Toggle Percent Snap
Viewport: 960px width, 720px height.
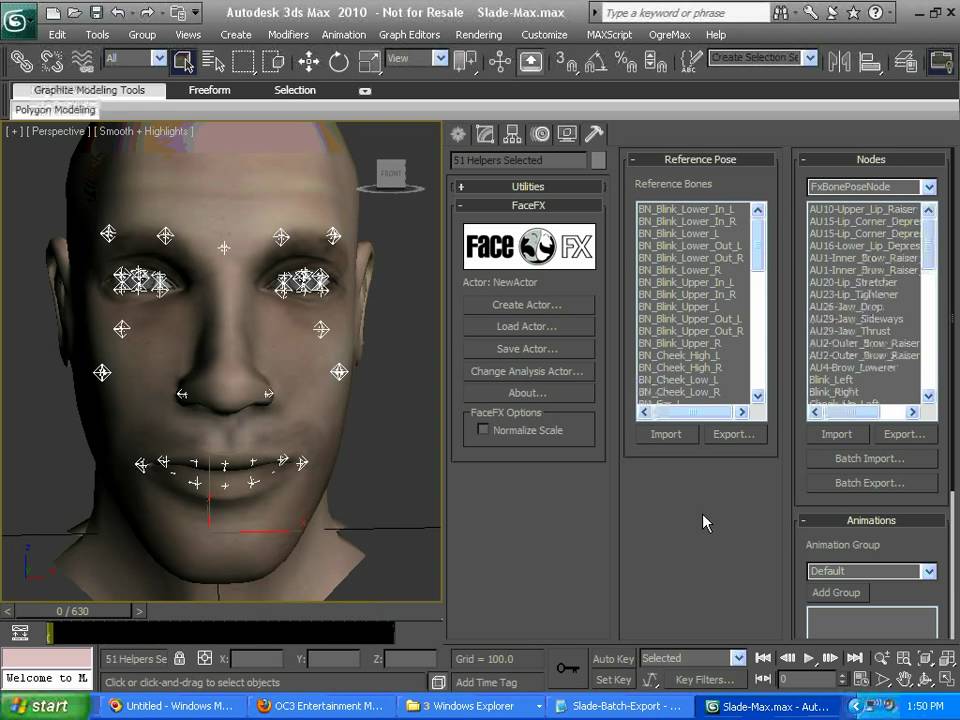coord(626,61)
